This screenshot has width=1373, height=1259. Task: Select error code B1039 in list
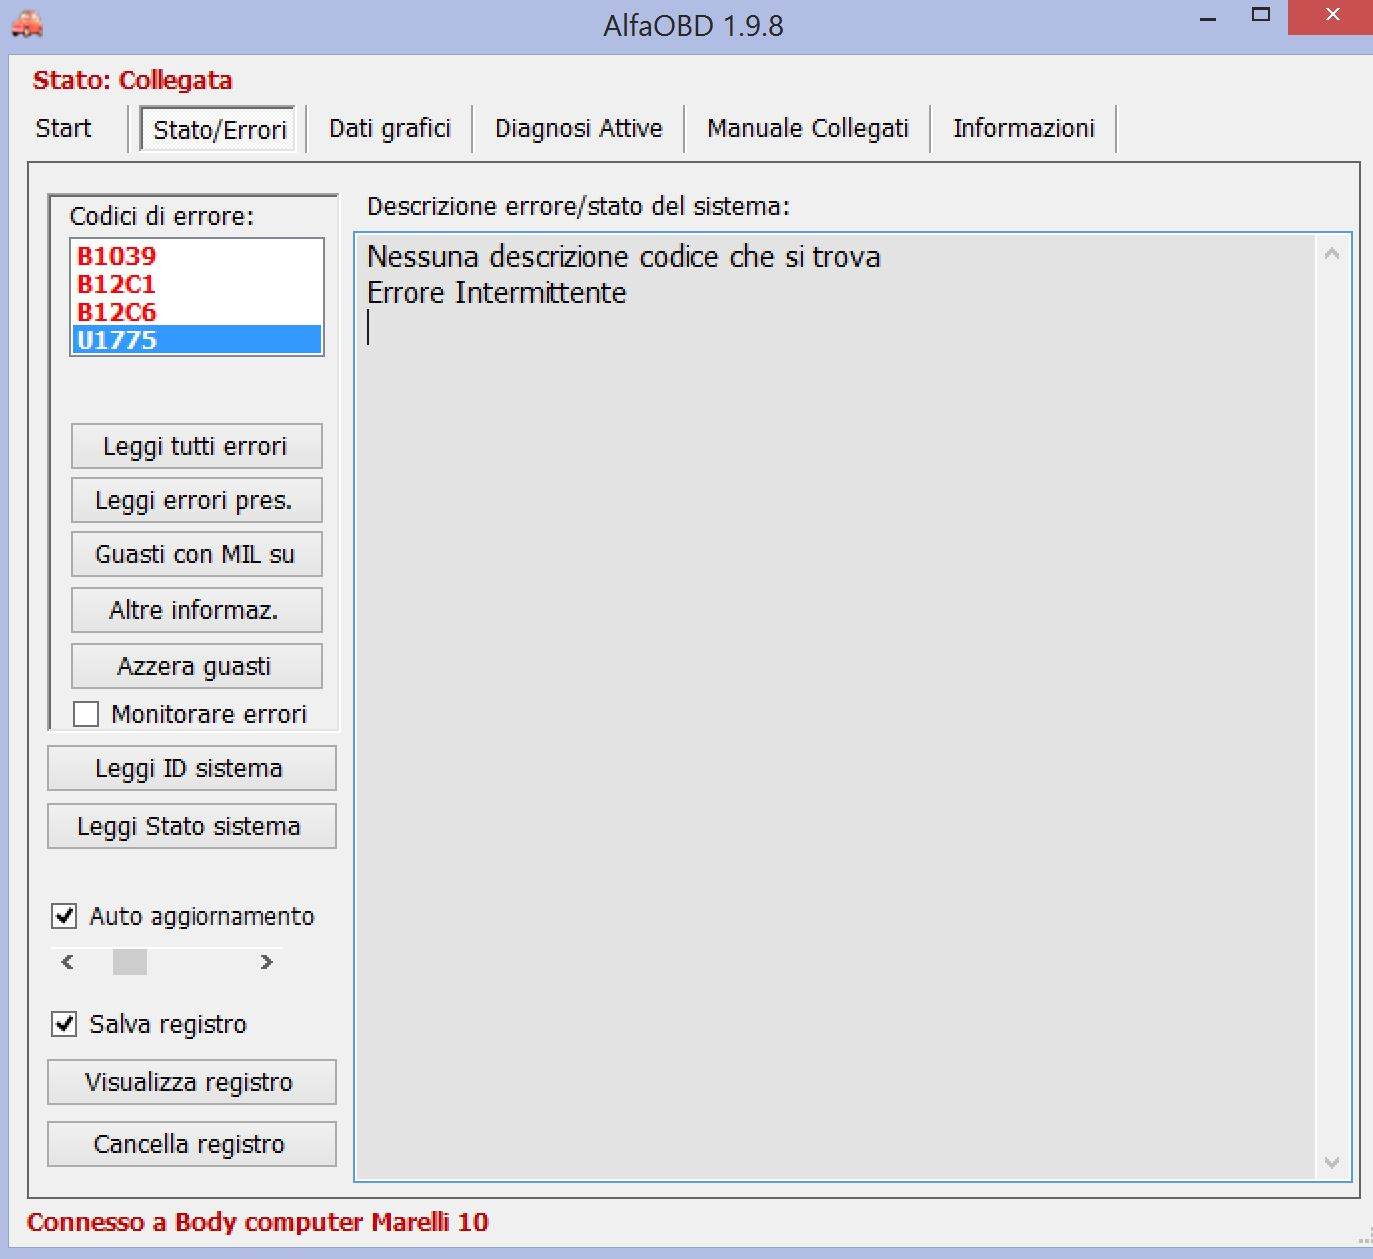tap(117, 256)
